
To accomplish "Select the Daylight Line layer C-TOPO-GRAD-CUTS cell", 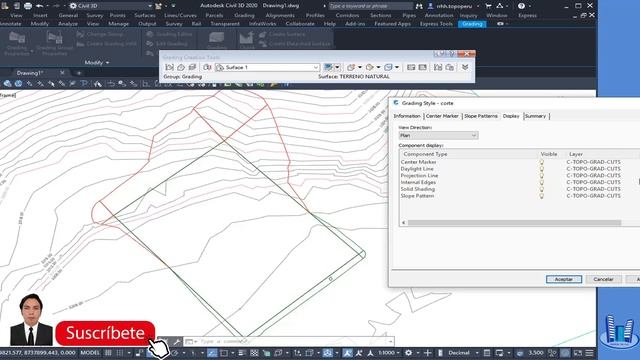I will point(593,169).
